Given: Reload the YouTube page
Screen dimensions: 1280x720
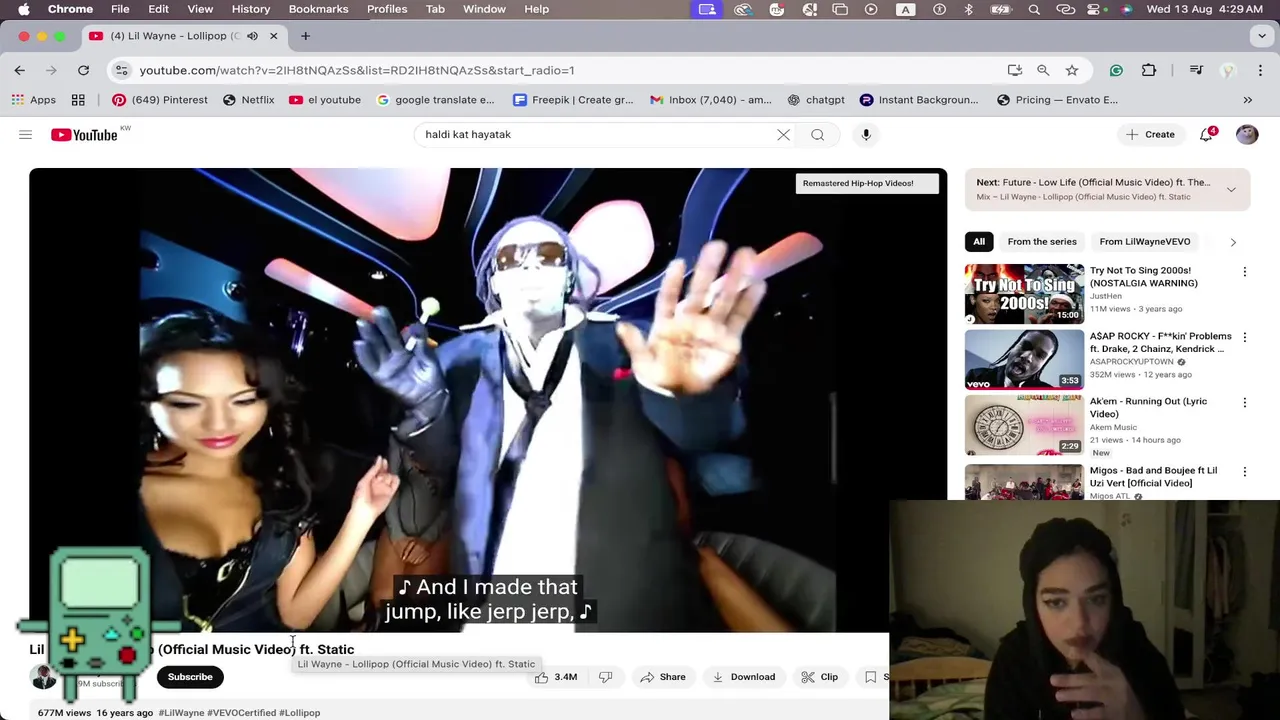Looking at the screenshot, I should [x=83, y=70].
